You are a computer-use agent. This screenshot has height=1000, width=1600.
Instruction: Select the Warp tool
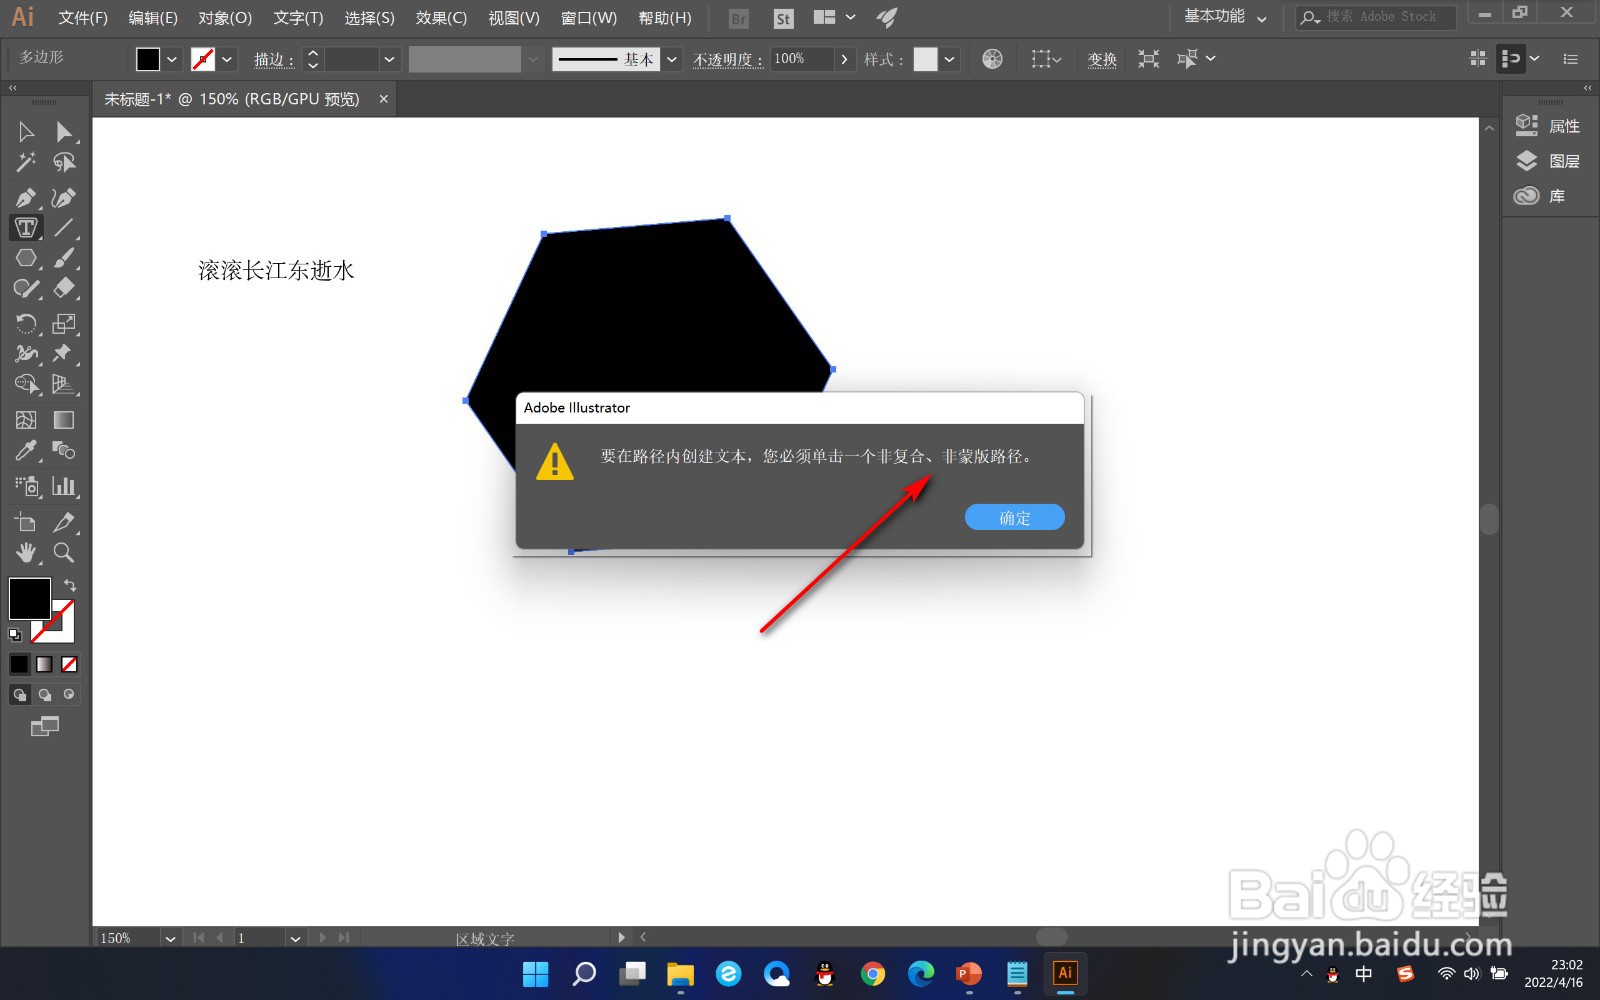point(26,354)
